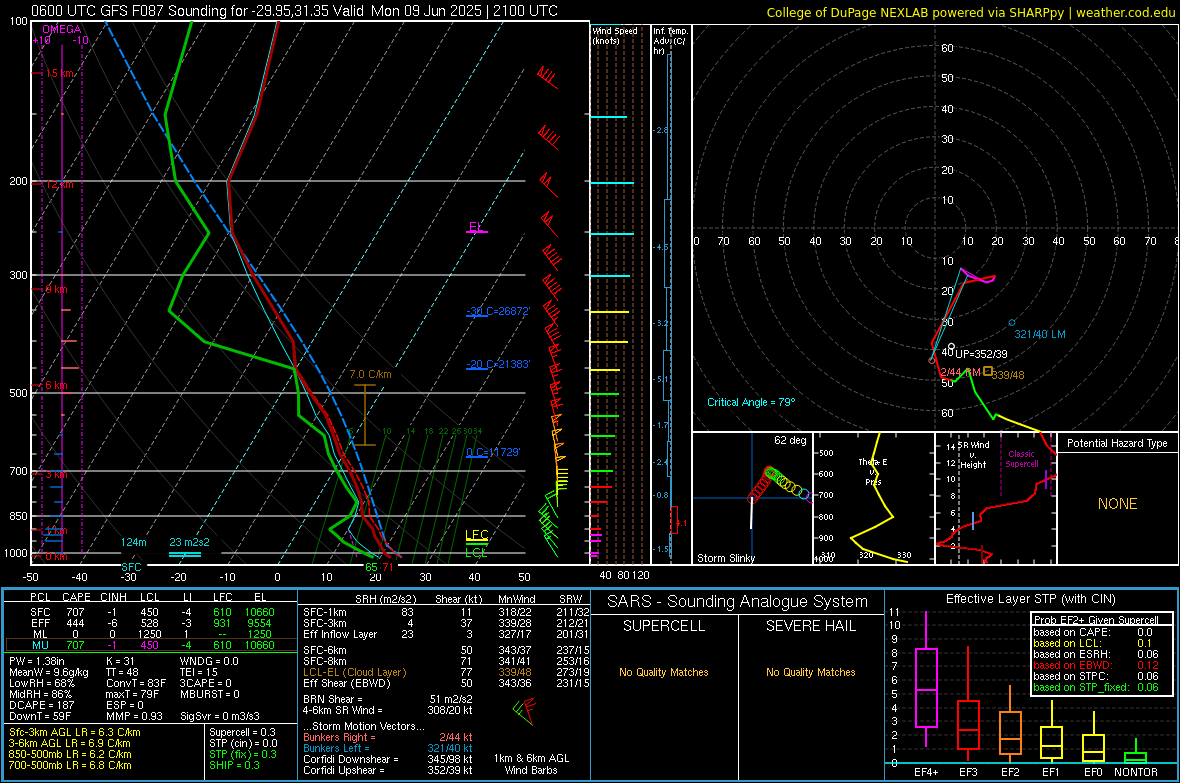Click the blue Bunkers Left = 321/40 kt line
This screenshot has height=783, width=1180.
pyautogui.click(x=388, y=748)
